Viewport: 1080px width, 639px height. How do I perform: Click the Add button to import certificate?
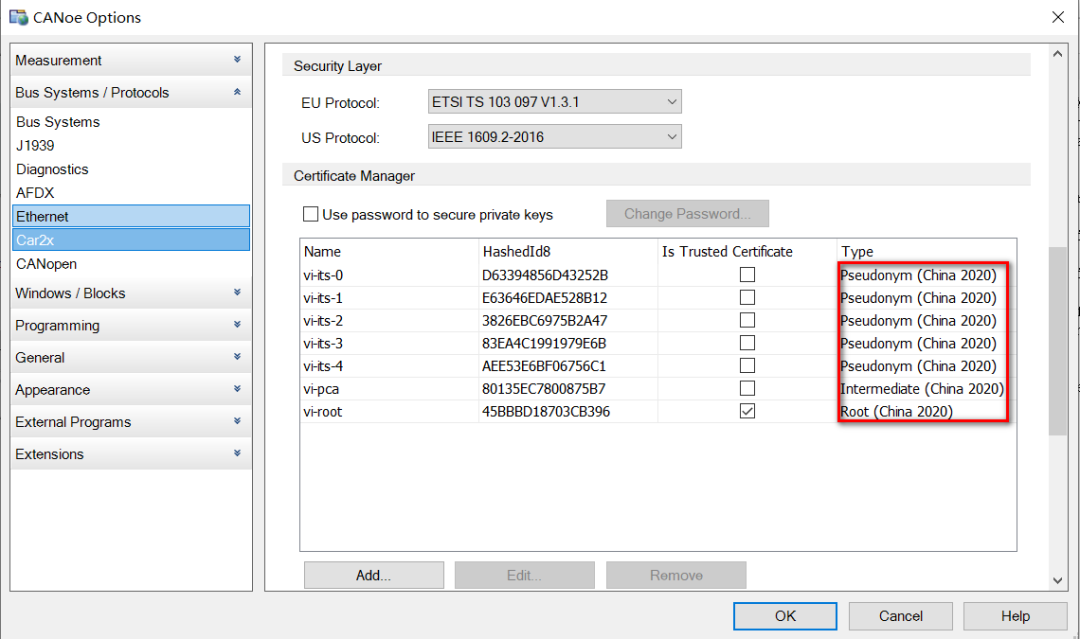[x=373, y=575]
